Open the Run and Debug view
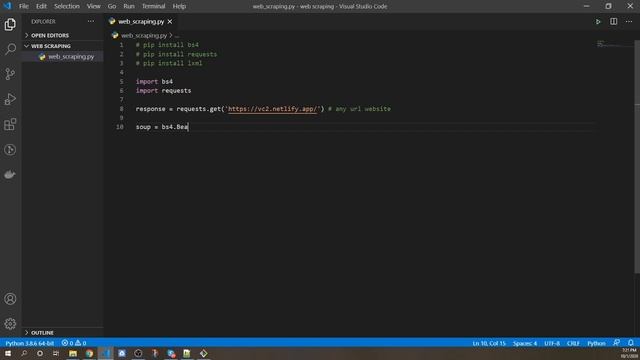Image resolution: width=640 pixels, height=360 pixels. pos(10,99)
